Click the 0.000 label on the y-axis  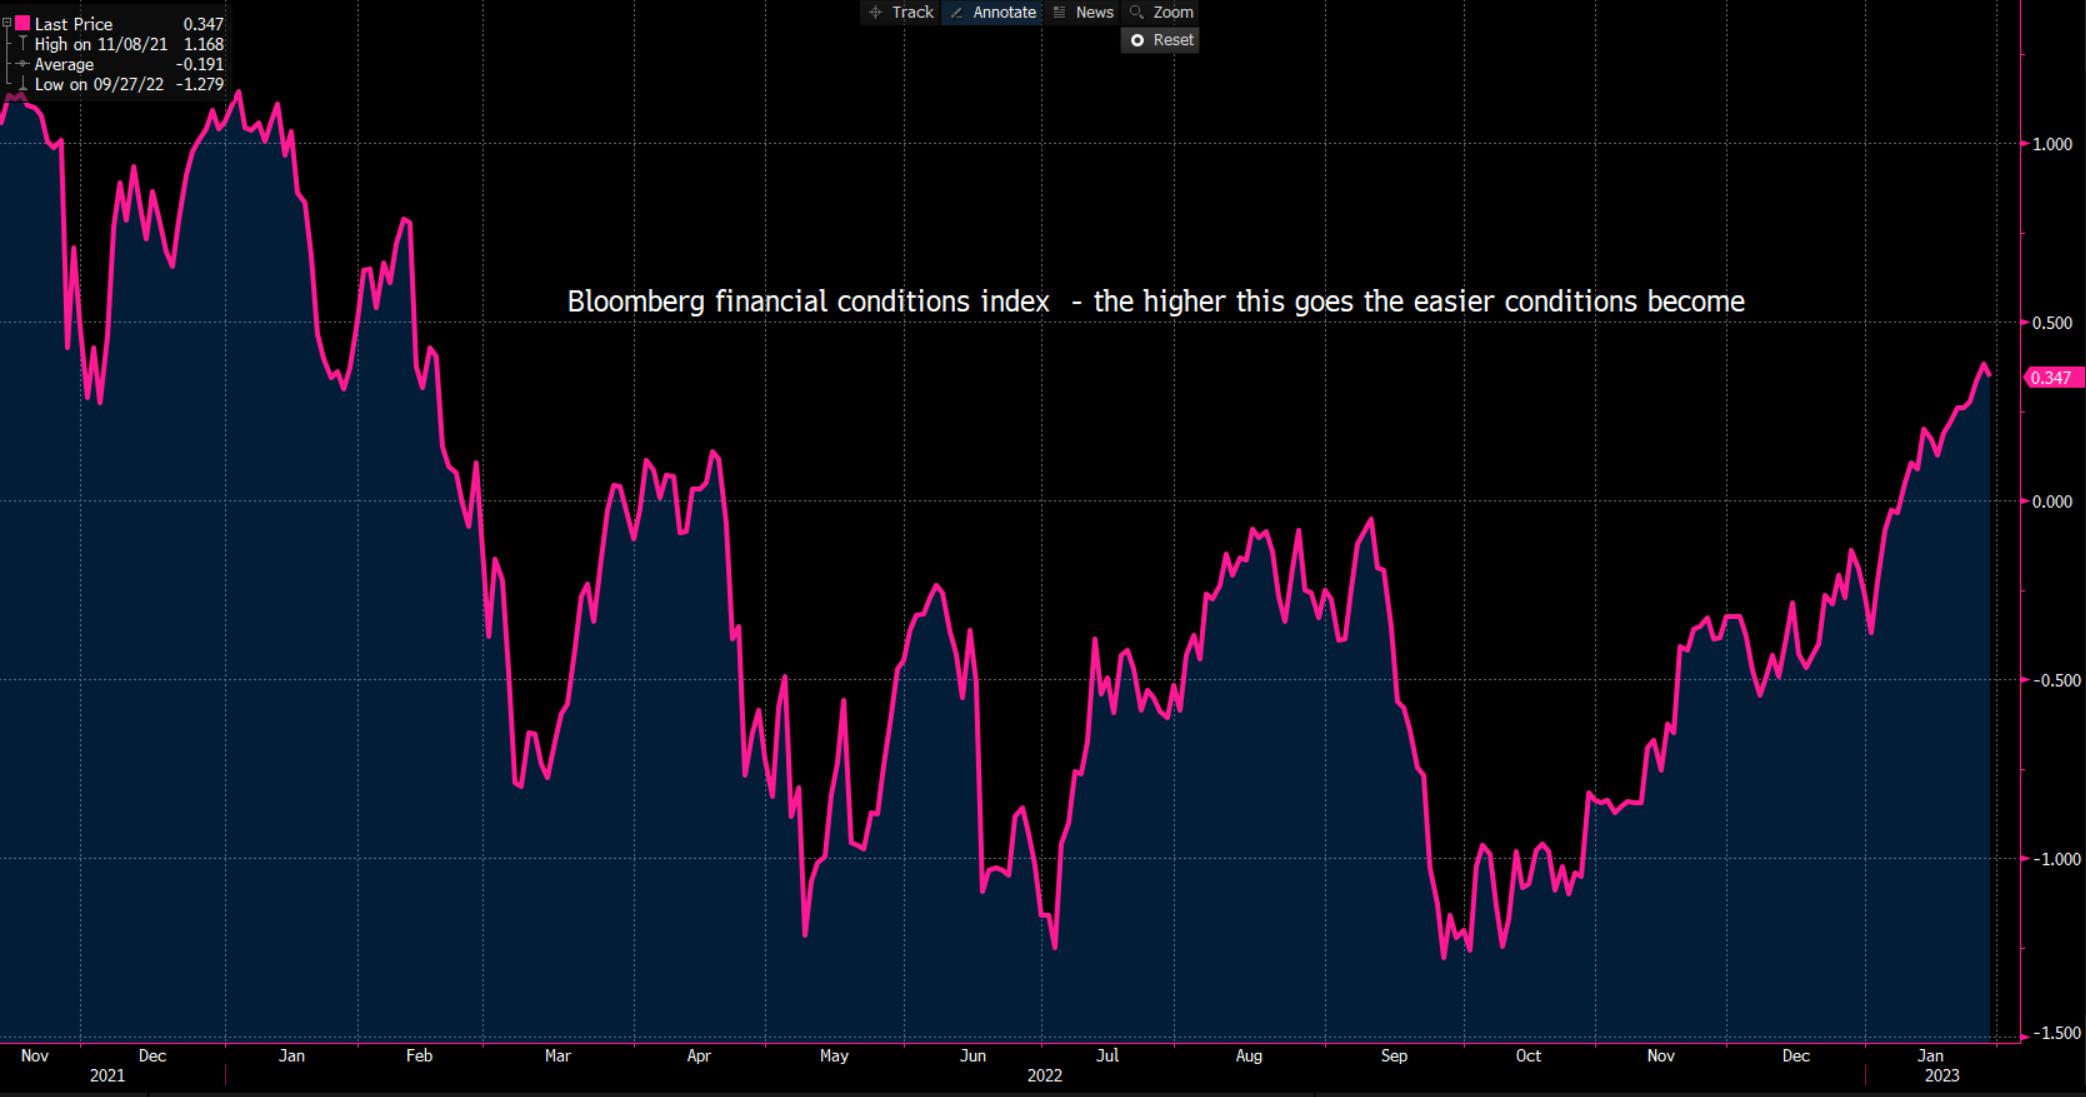2053,502
